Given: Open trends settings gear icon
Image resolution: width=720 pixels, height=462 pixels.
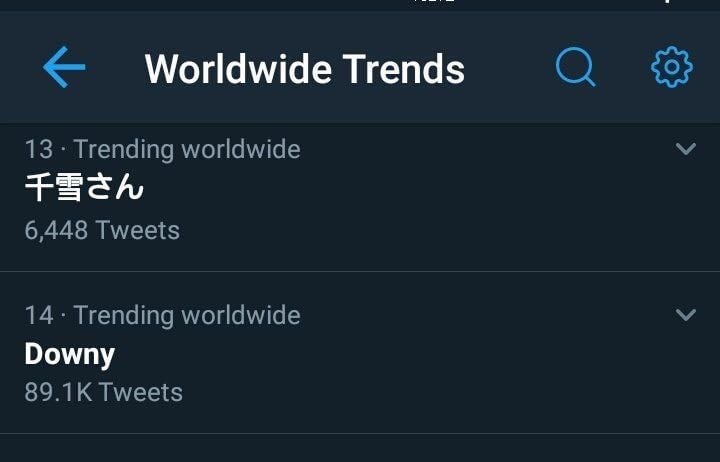Looking at the screenshot, I should [671, 69].
